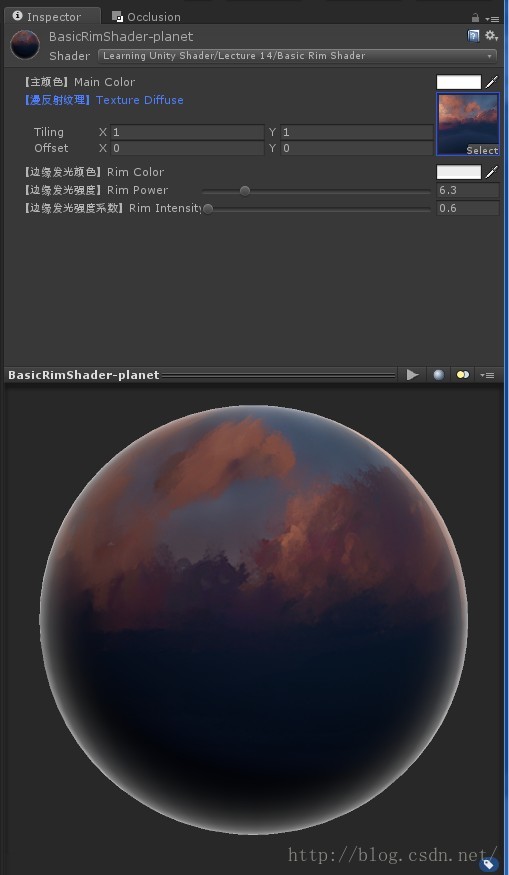Image resolution: width=509 pixels, height=875 pixels.
Task: Click the Rim Power property label
Action: click(x=95, y=190)
